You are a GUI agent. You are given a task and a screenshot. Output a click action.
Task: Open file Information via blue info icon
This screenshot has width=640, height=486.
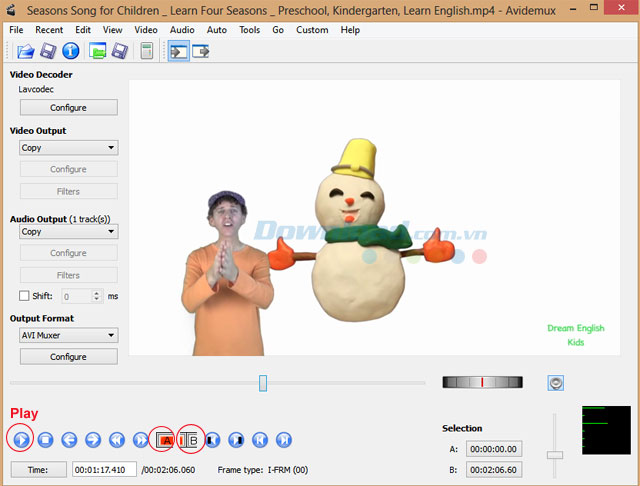pos(71,51)
